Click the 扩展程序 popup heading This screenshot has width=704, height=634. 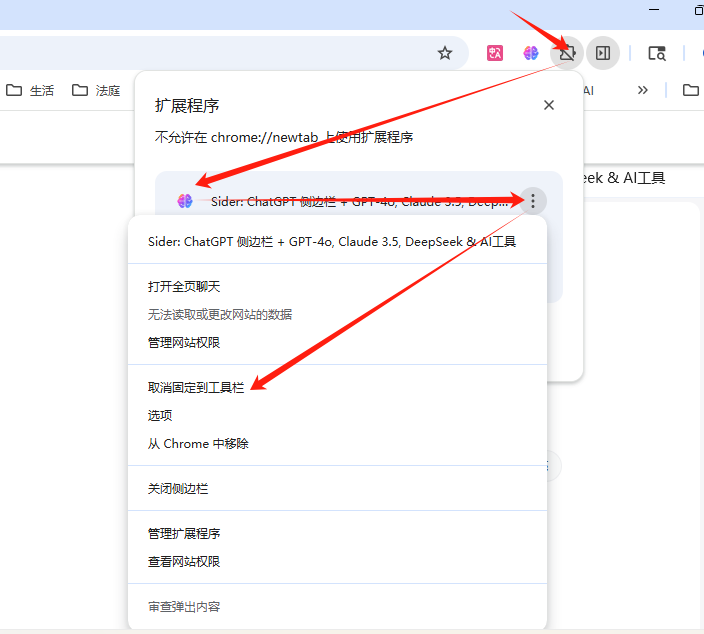pyautogui.click(x=187, y=106)
